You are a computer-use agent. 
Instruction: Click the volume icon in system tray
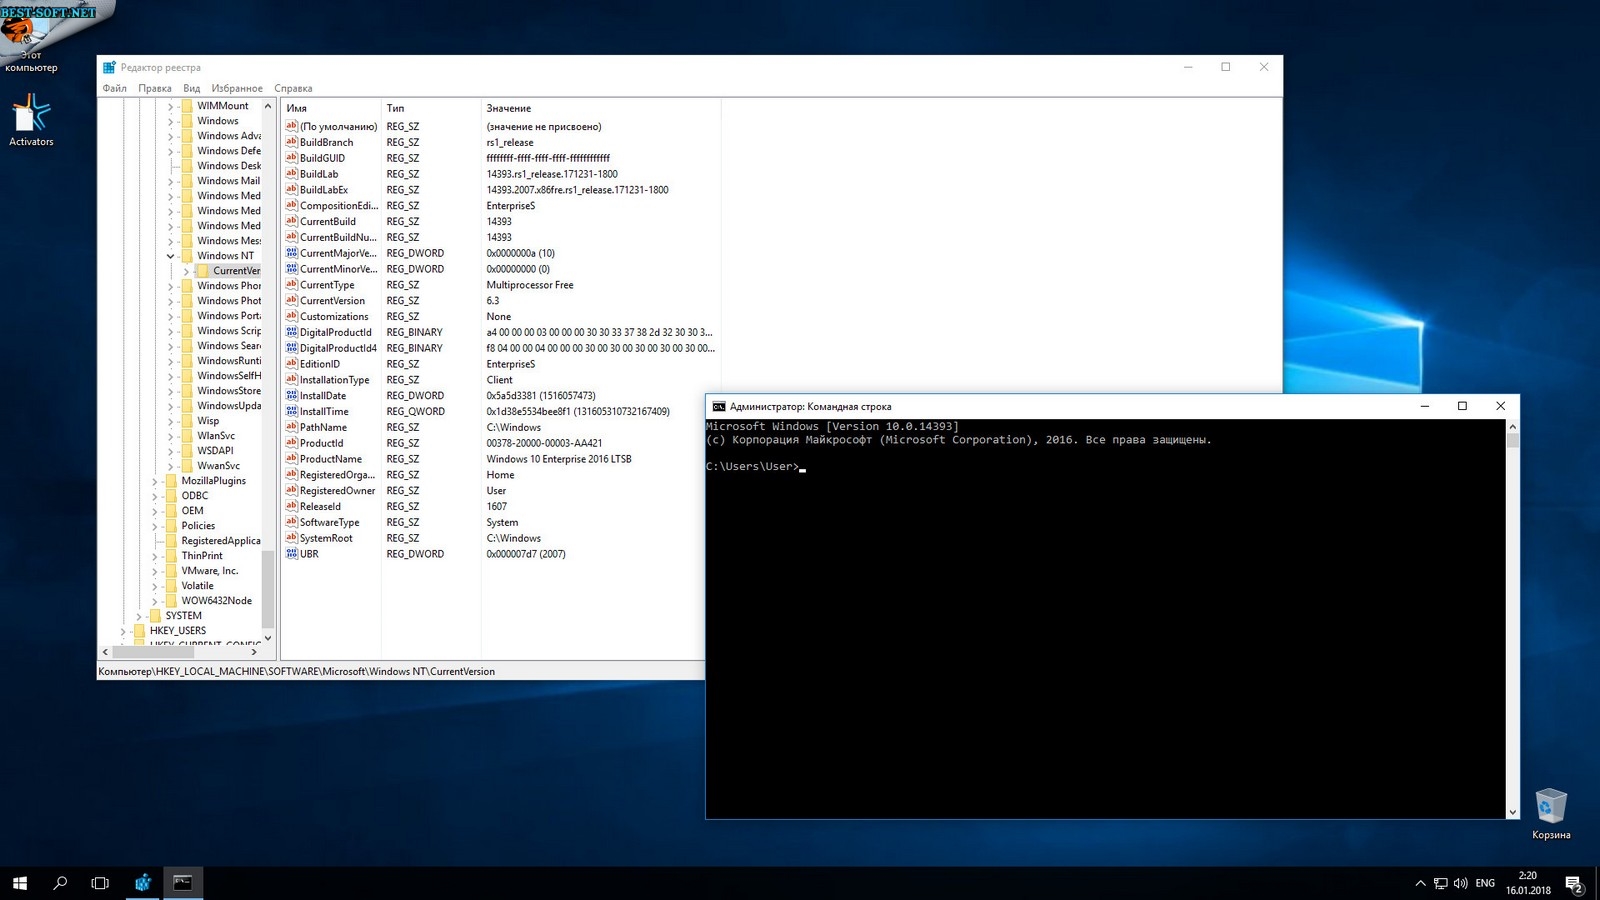click(x=1461, y=883)
